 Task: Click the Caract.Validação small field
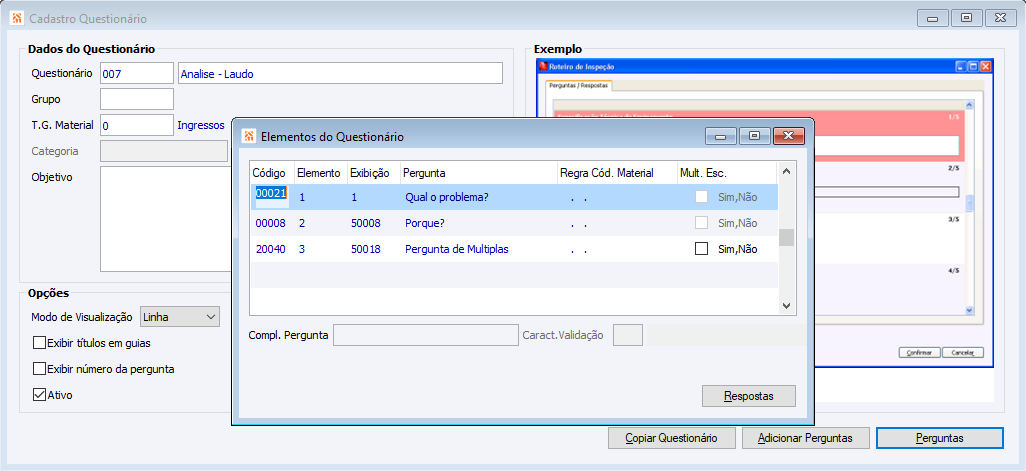[628, 336]
